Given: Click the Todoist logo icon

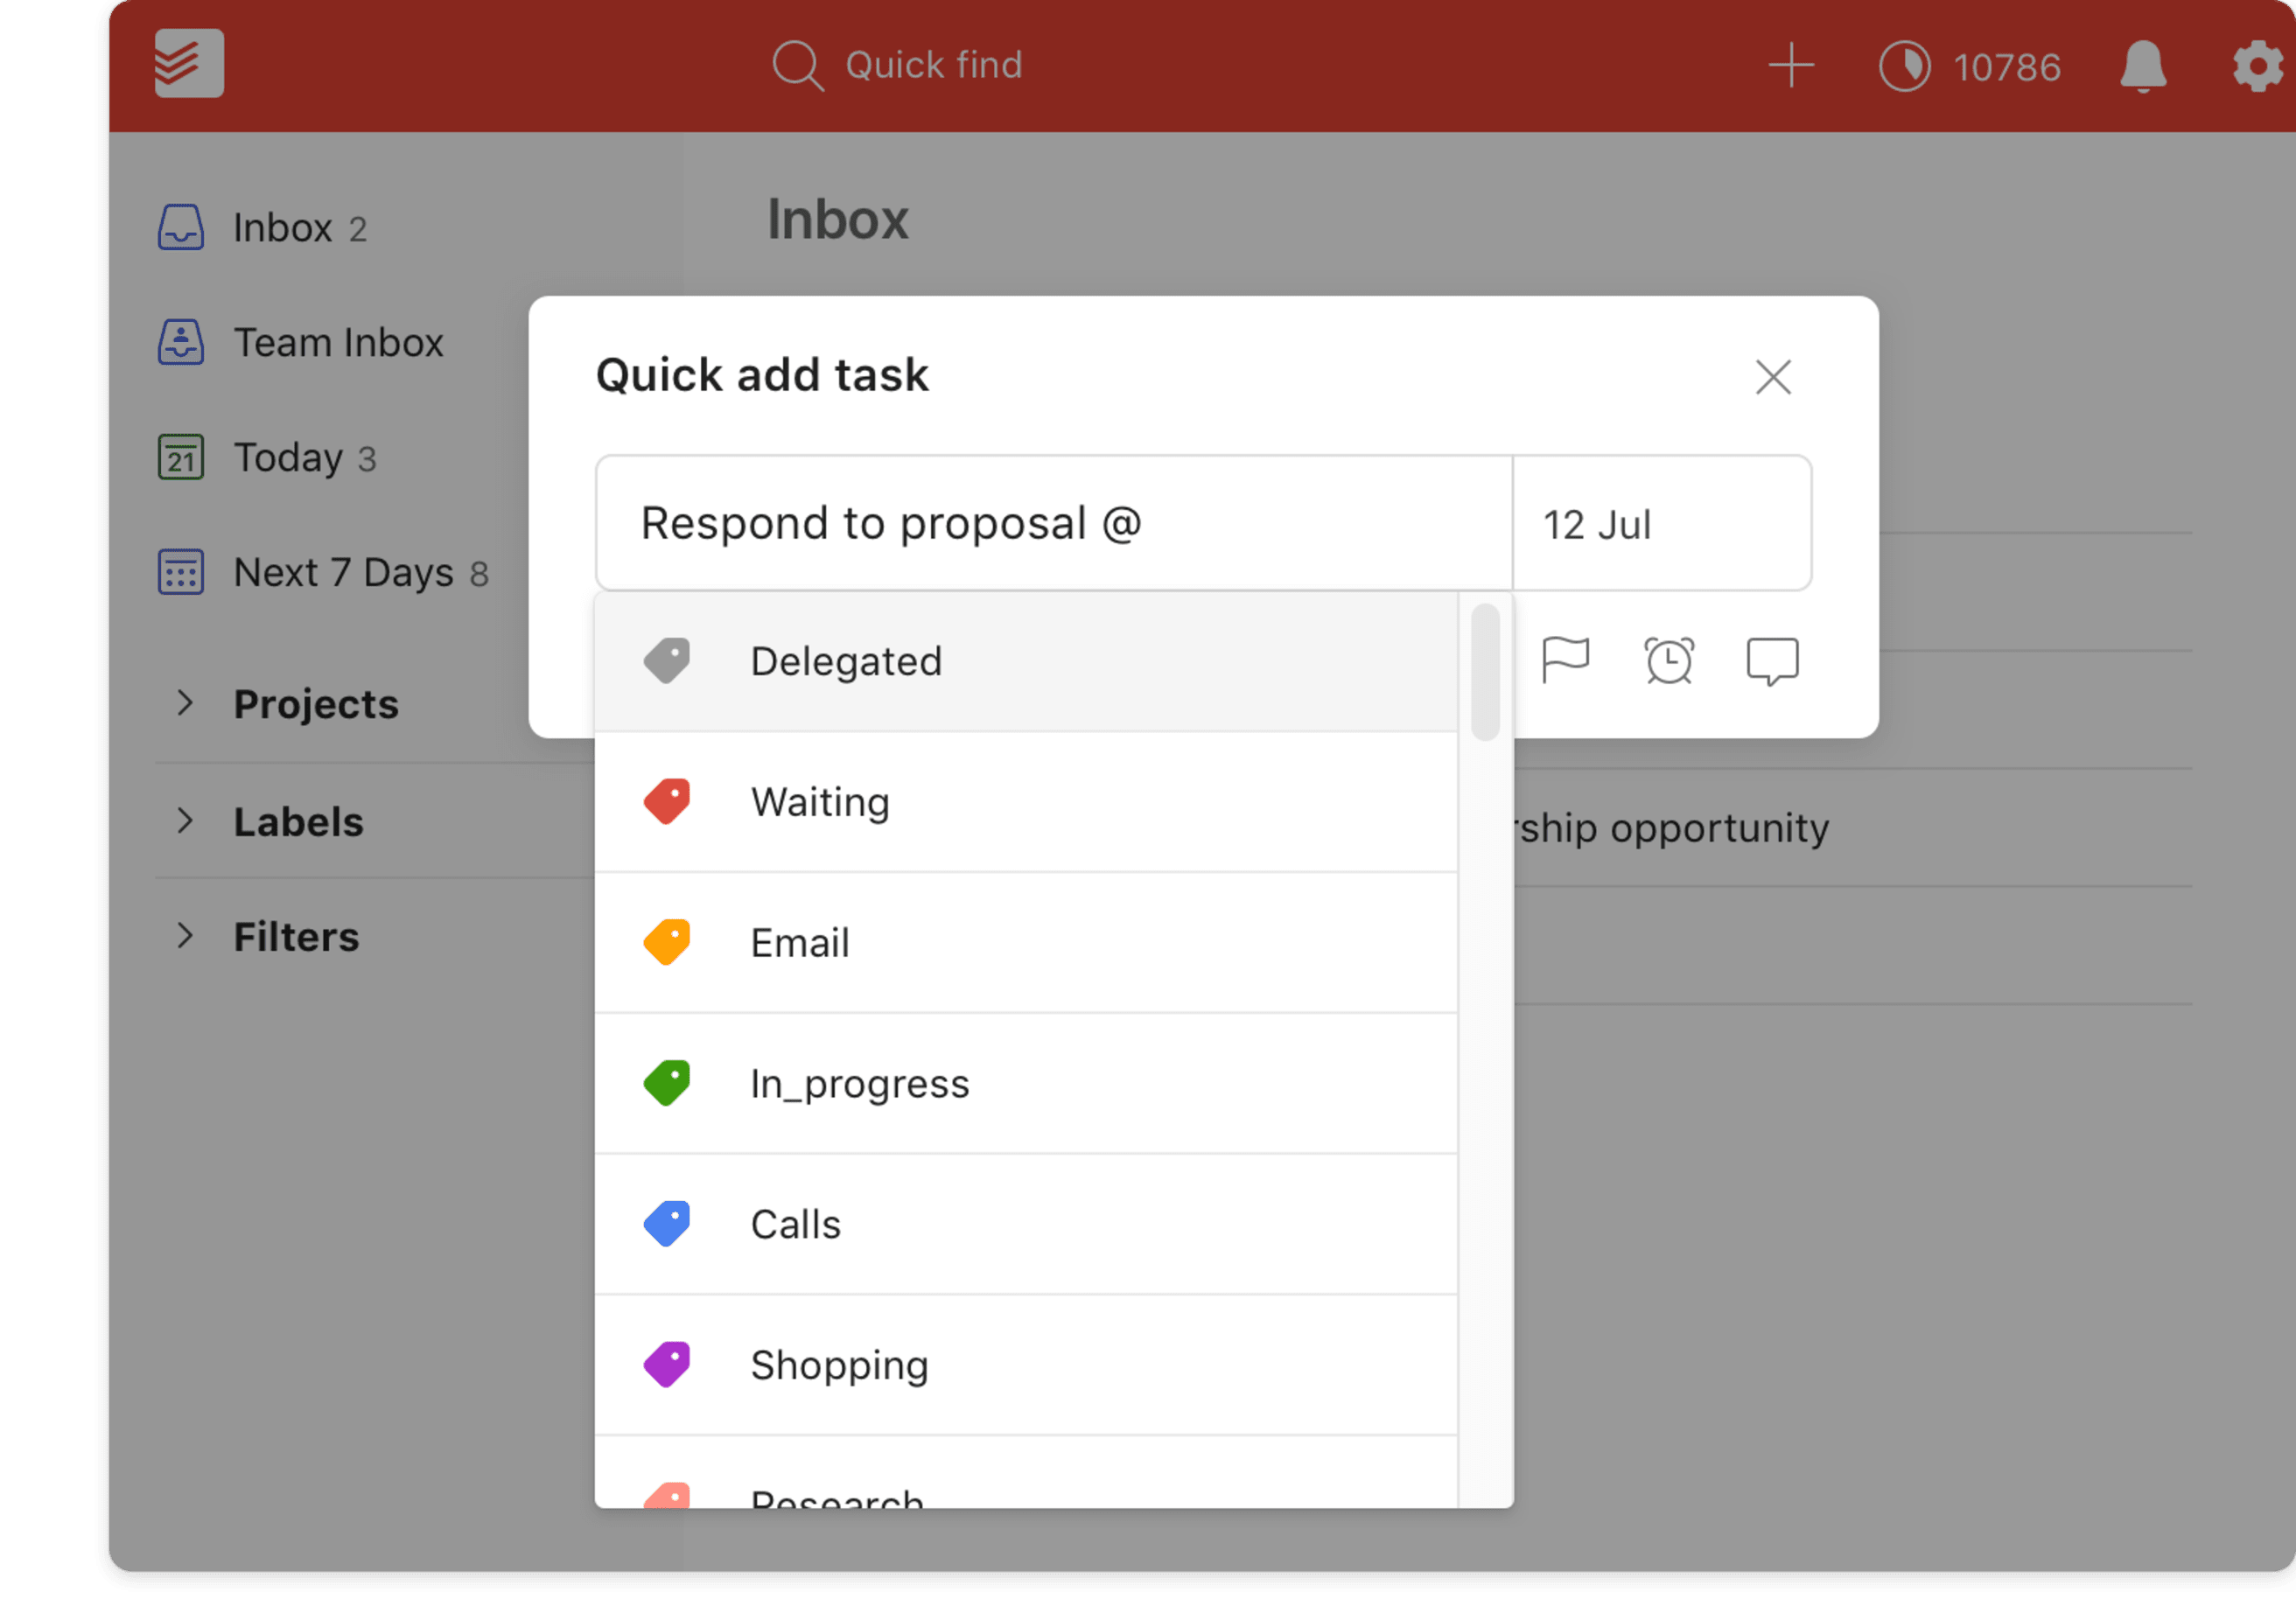Looking at the screenshot, I should coord(189,63).
